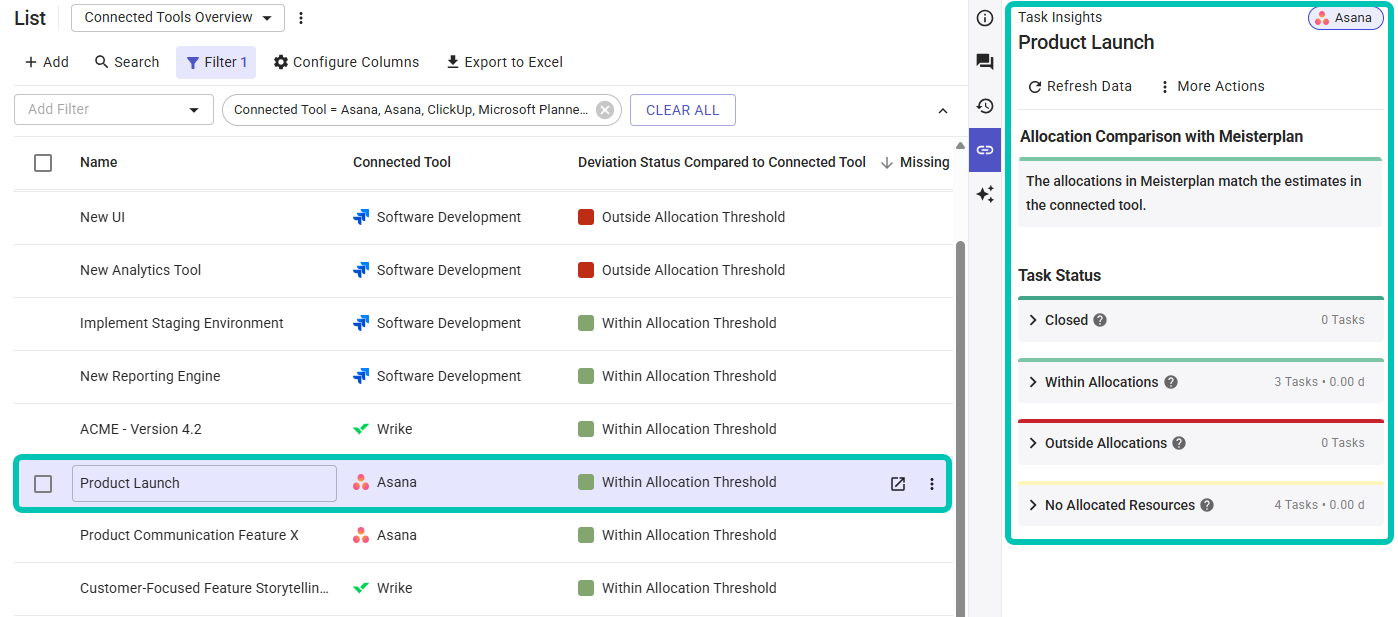
Task: Click Within Allocation Threshold in ACME row
Action: coord(689,429)
